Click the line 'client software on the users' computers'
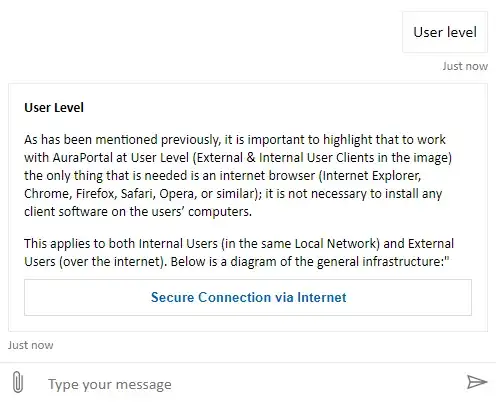 click(x=138, y=212)
